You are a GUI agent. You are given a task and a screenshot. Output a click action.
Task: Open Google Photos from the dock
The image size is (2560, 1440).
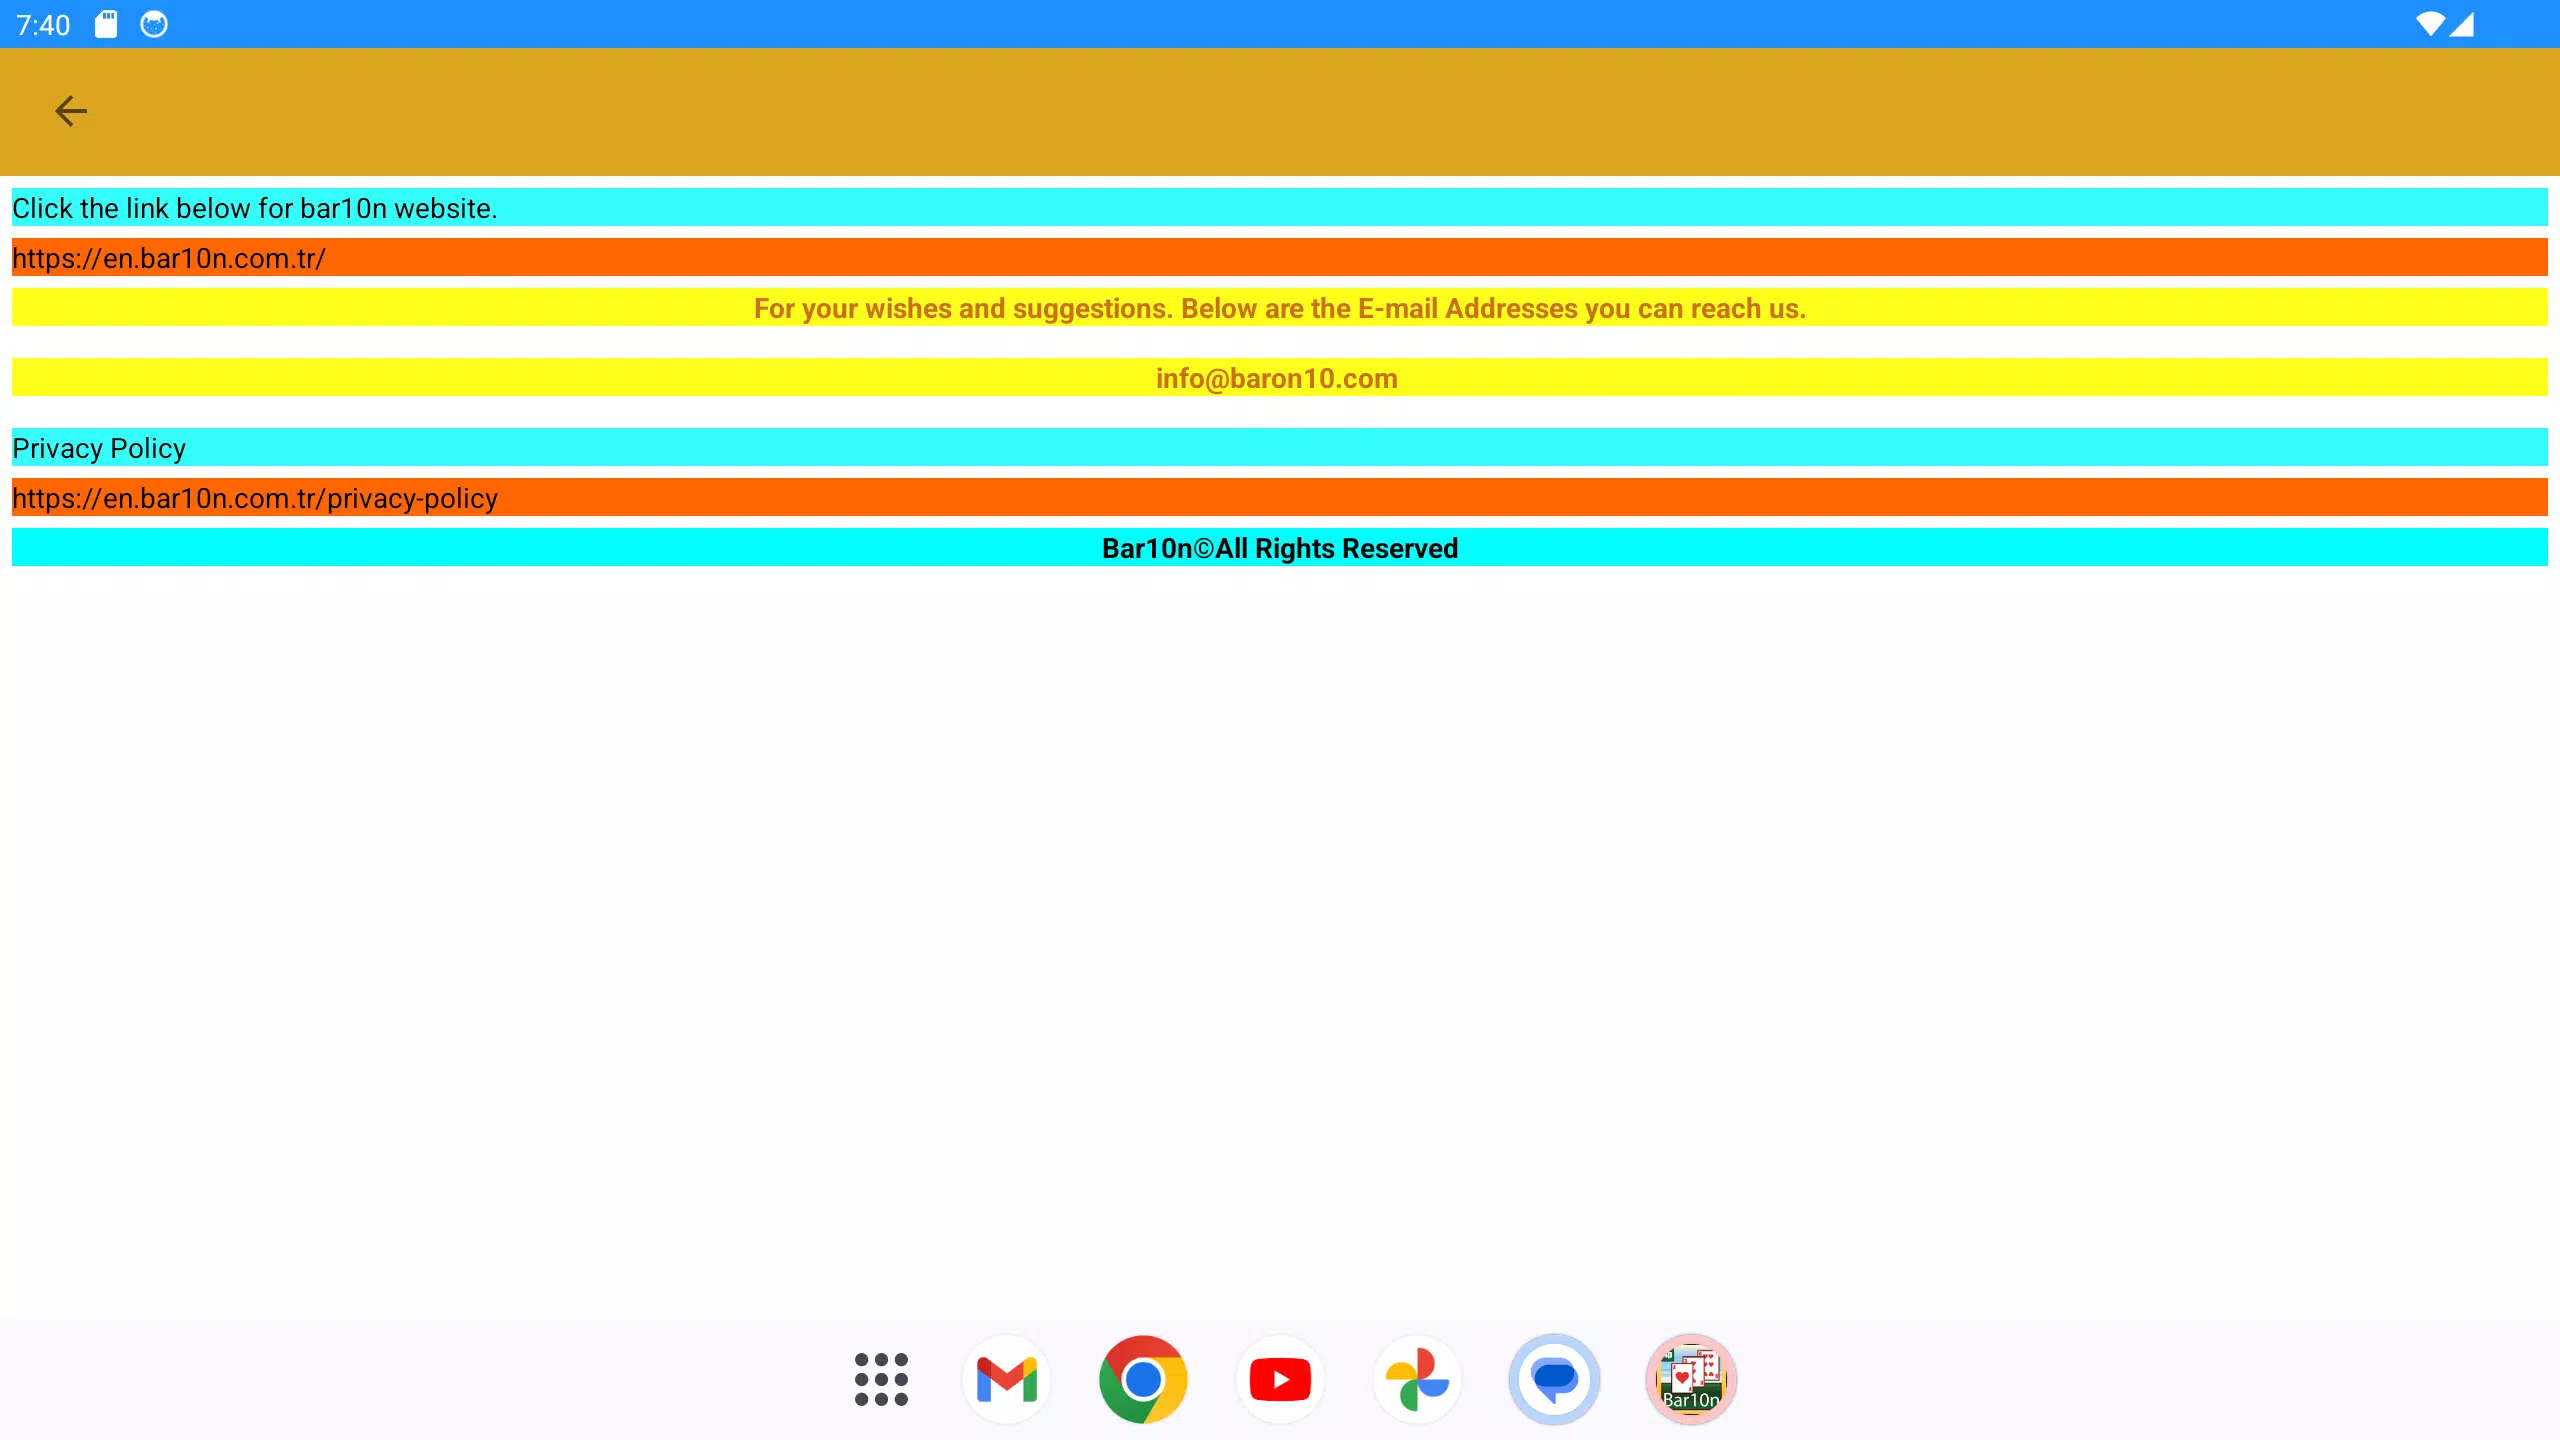[x=1417, y=1380]
